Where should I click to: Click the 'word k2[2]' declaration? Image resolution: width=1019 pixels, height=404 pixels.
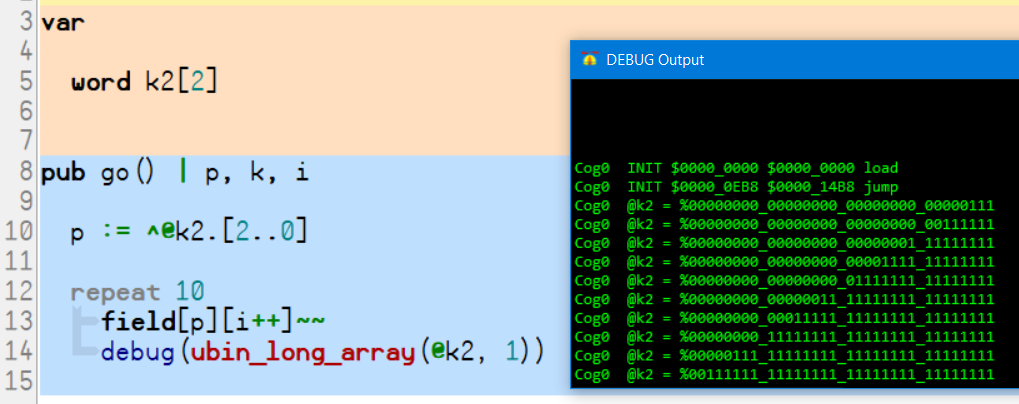point(144,82)
